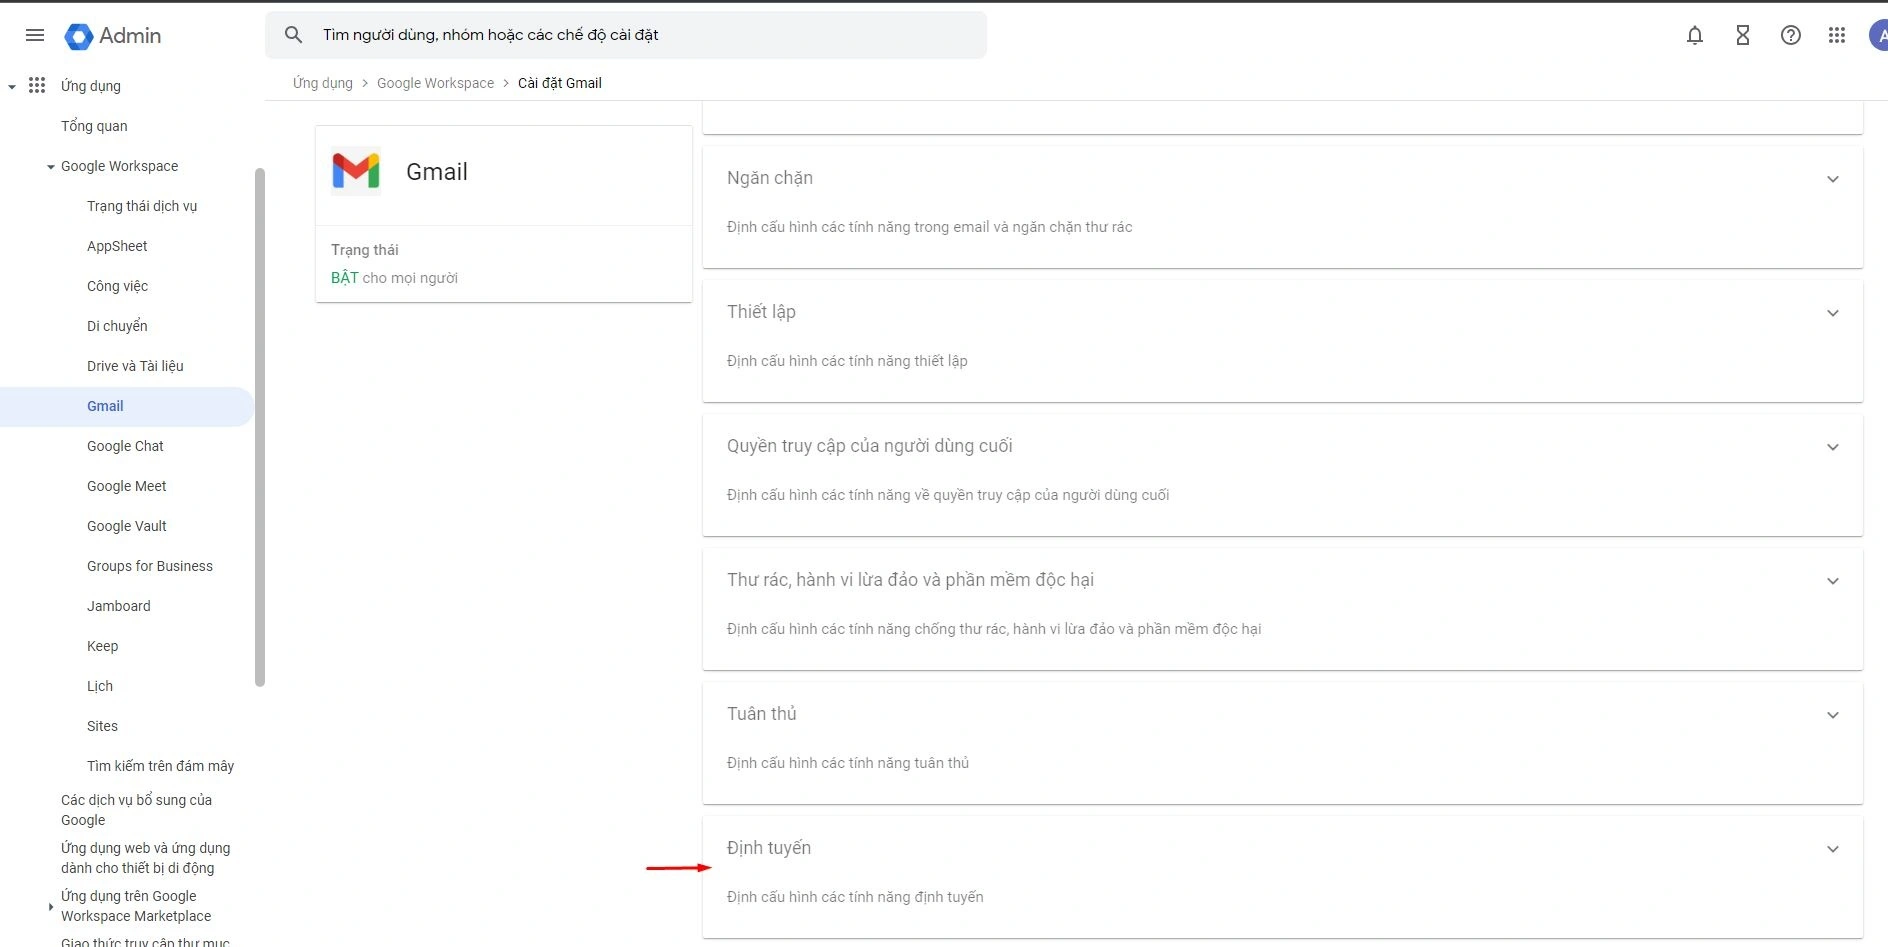Image resolution: width=1888 pixels, height=947 pixels.
Task: Collapse the Ứng dụng sidebar section
Action: (x=12, y=87)
